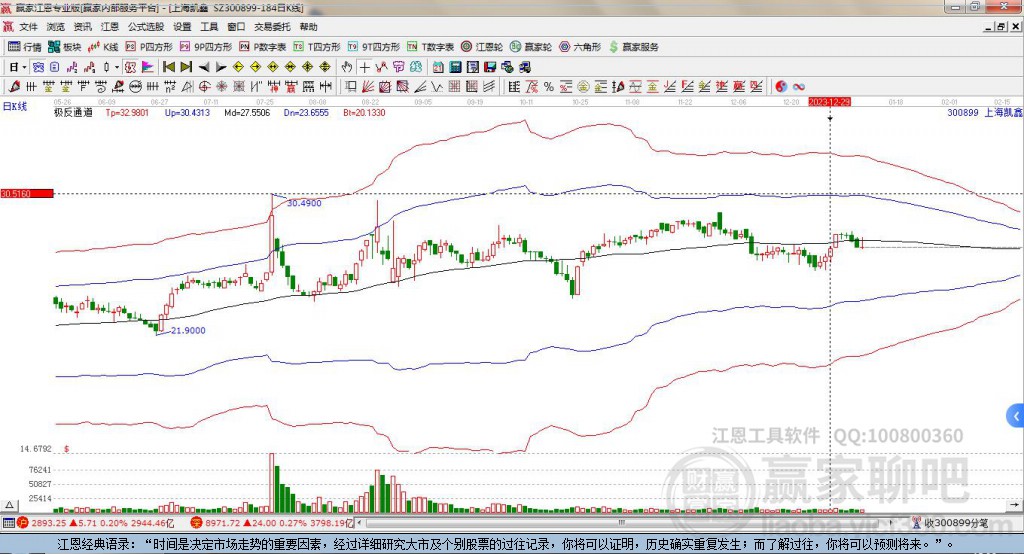Click the first yellow diamond arrow icon

pos(238,67)
